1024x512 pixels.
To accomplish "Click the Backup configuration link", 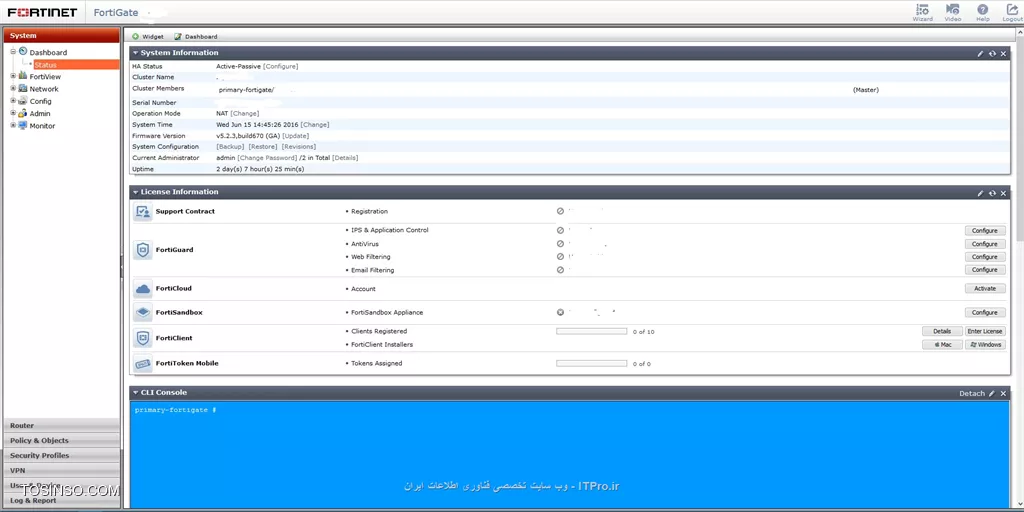I will [231, 147].
